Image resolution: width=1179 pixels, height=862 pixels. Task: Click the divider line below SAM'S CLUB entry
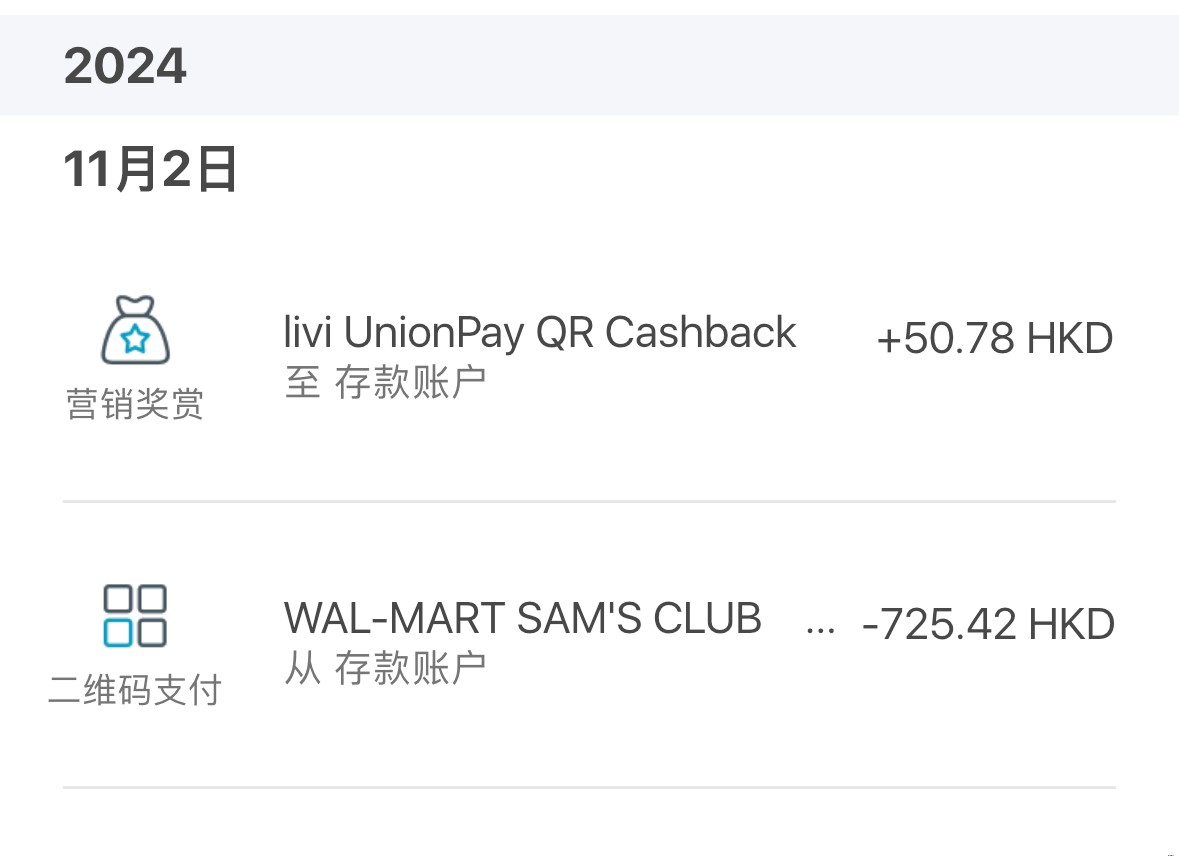(589, 787)
